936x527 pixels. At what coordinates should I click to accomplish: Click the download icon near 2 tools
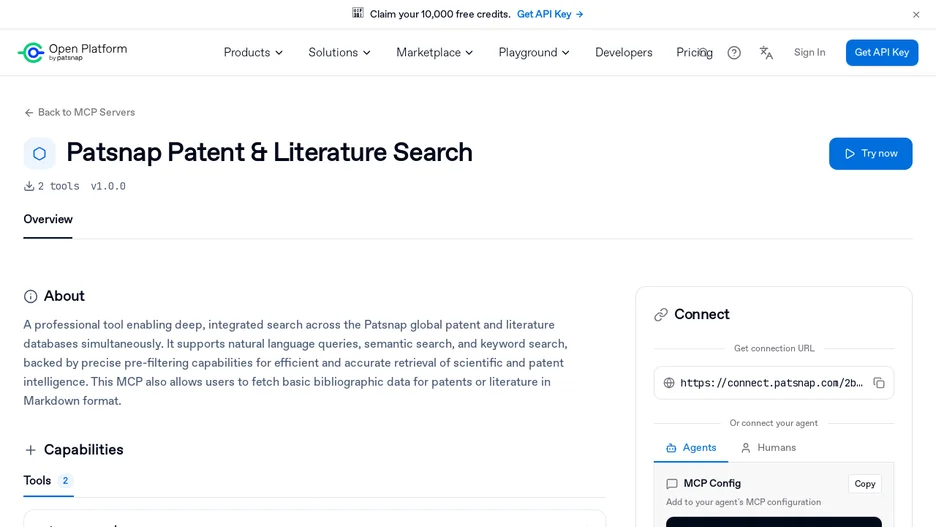click(x=29, y=186)
